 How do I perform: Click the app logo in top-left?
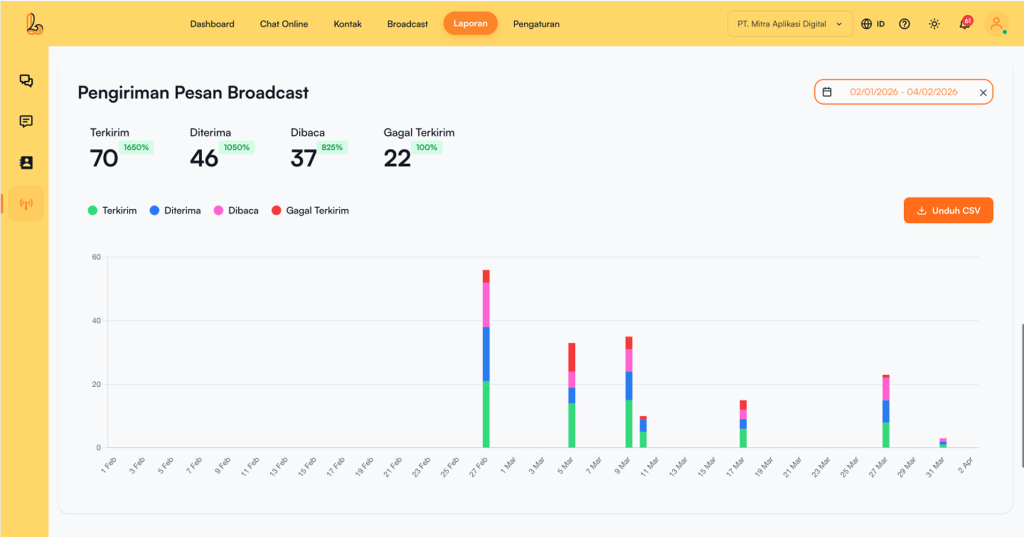click(x=36, y=24)
